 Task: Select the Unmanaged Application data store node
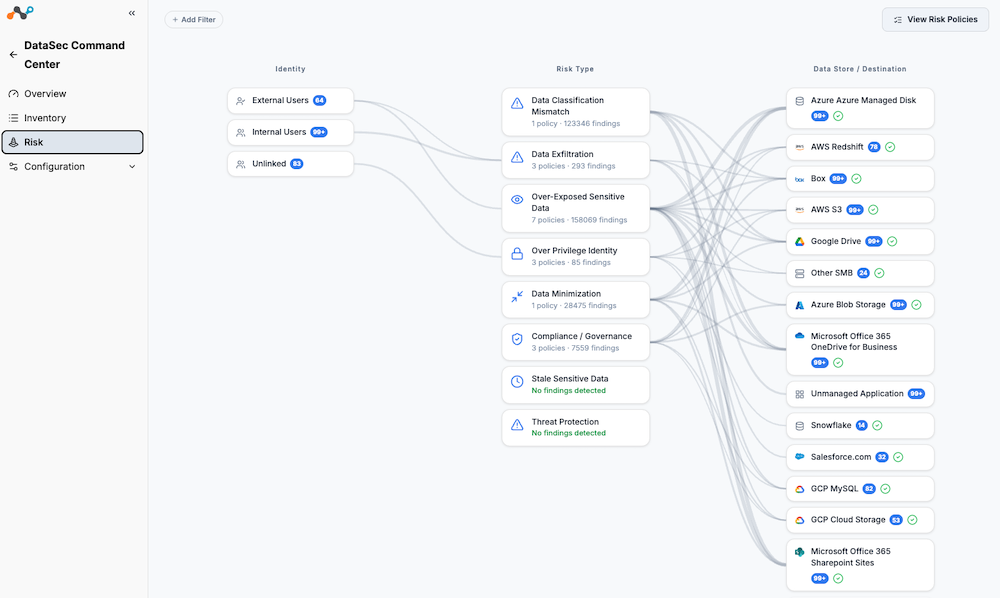coord(860,394)
